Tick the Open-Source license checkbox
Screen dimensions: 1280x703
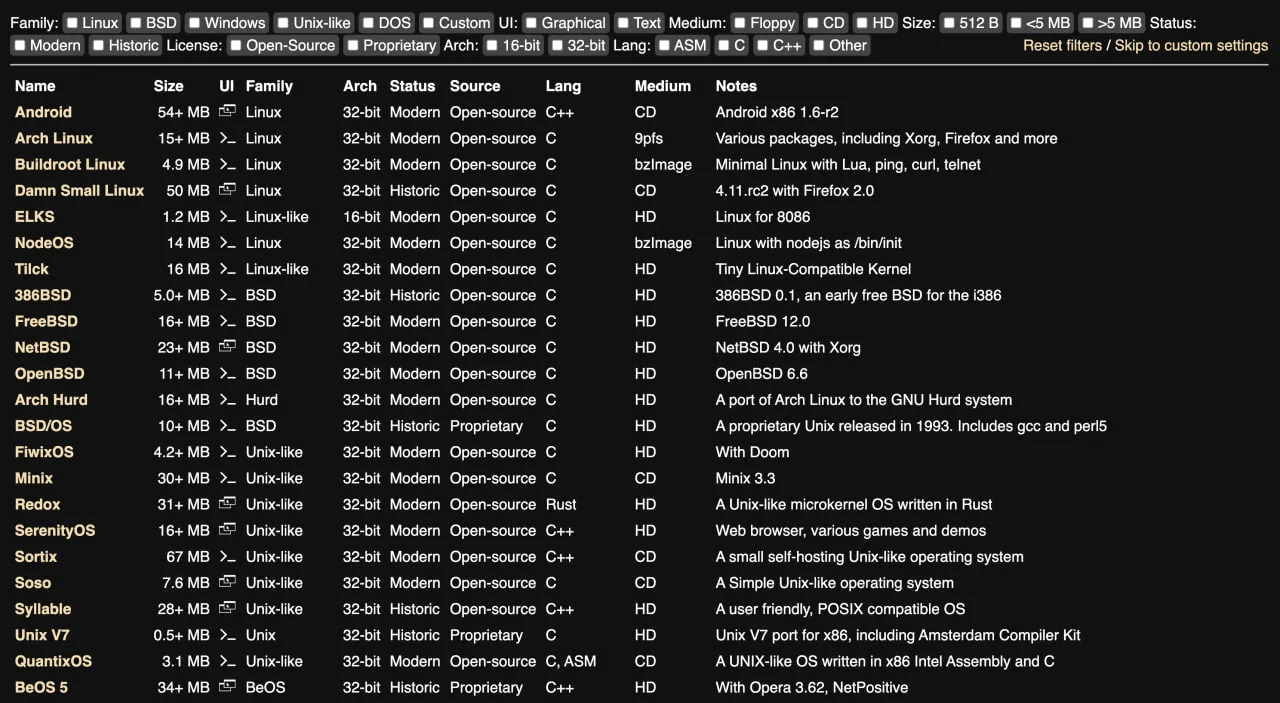[x=235, y=45]
